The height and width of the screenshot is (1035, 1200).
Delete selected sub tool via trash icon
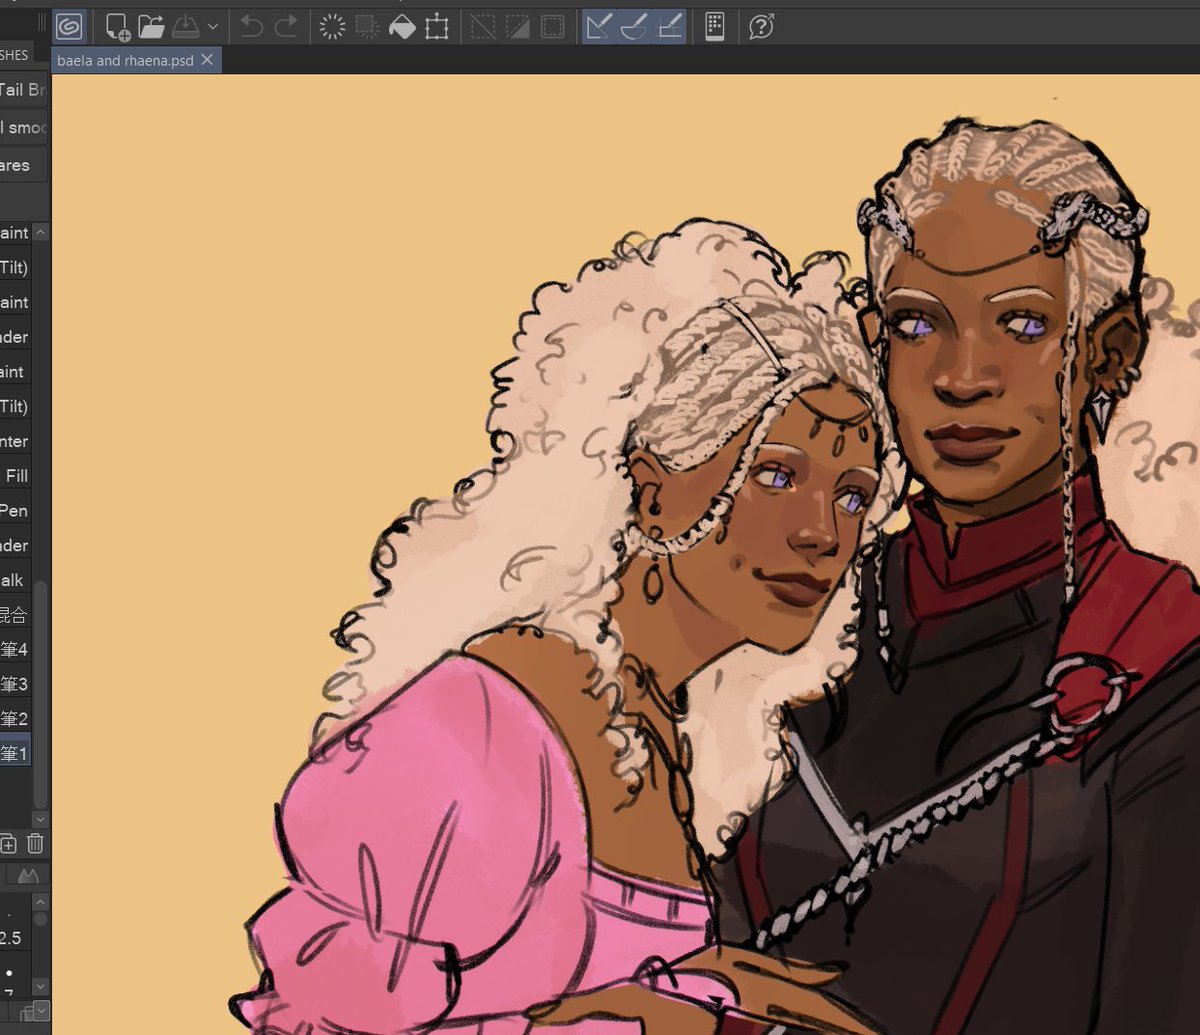(x=35, y=844)
